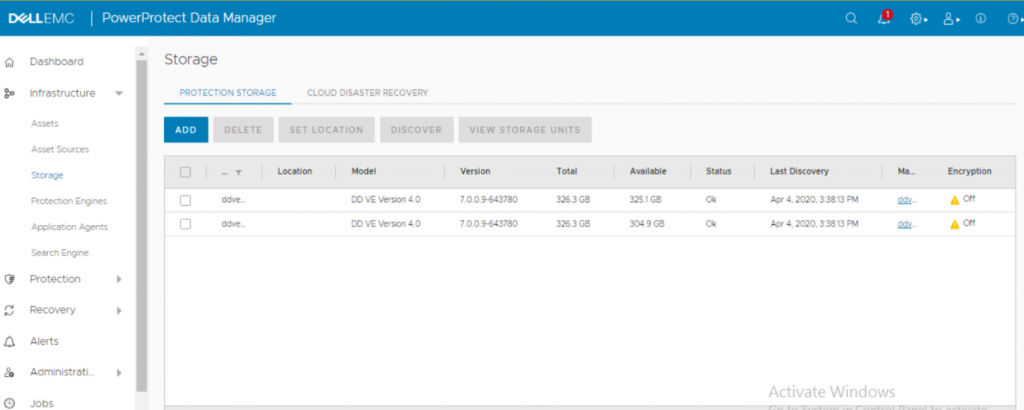Check the row with 304.9 GB available

tap(185, 224)
